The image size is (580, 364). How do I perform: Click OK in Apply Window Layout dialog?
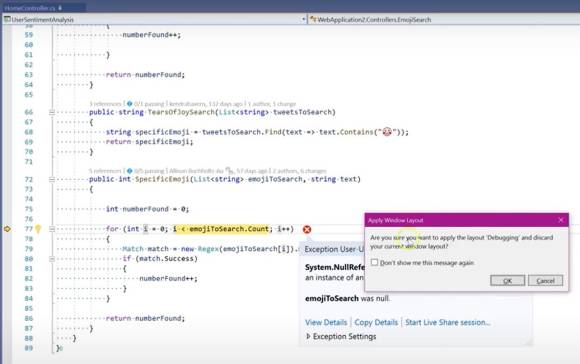click(x=508, y=280)
